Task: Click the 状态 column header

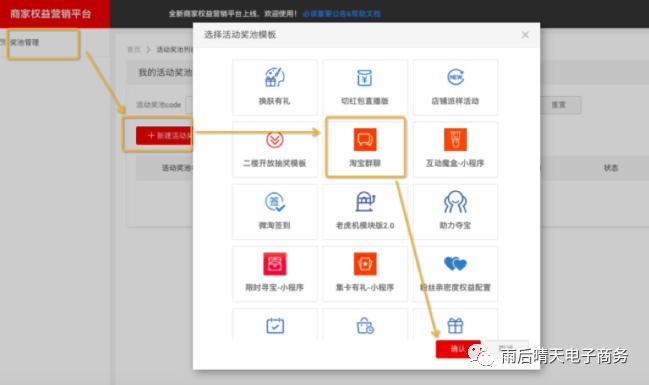Action: click(x=611, y=168)
